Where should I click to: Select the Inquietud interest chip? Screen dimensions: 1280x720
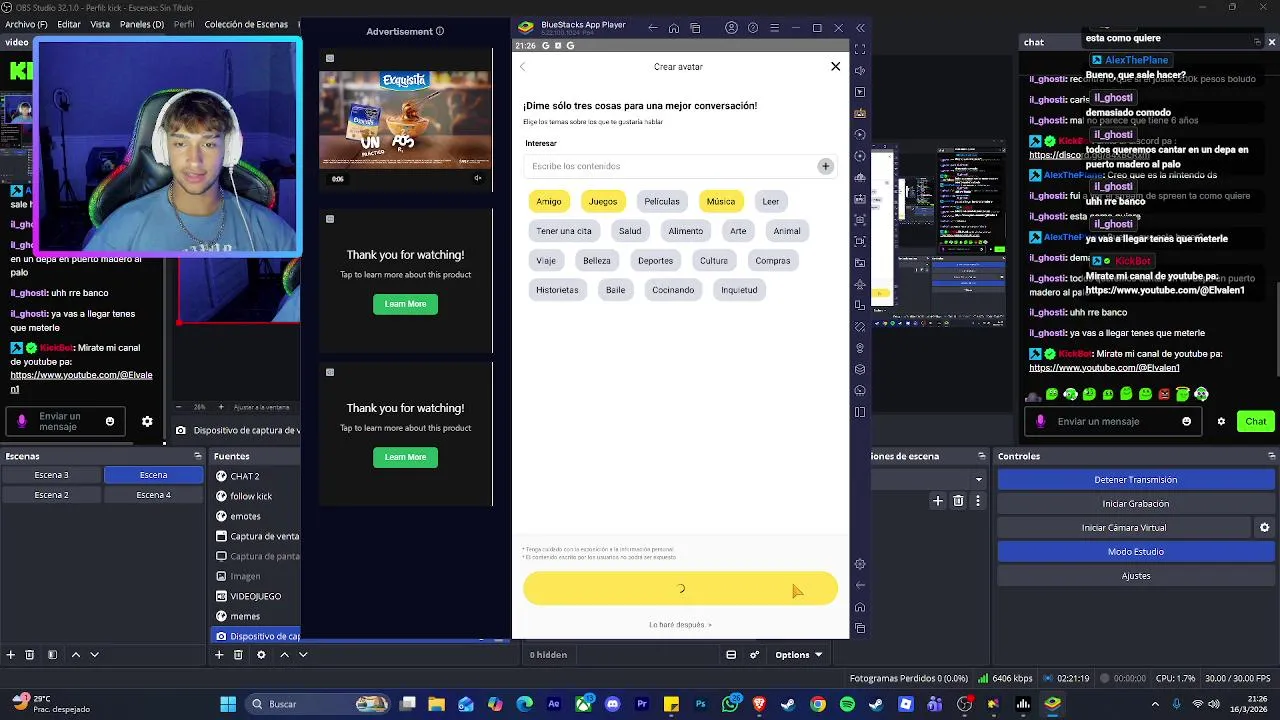click(739, 290)
